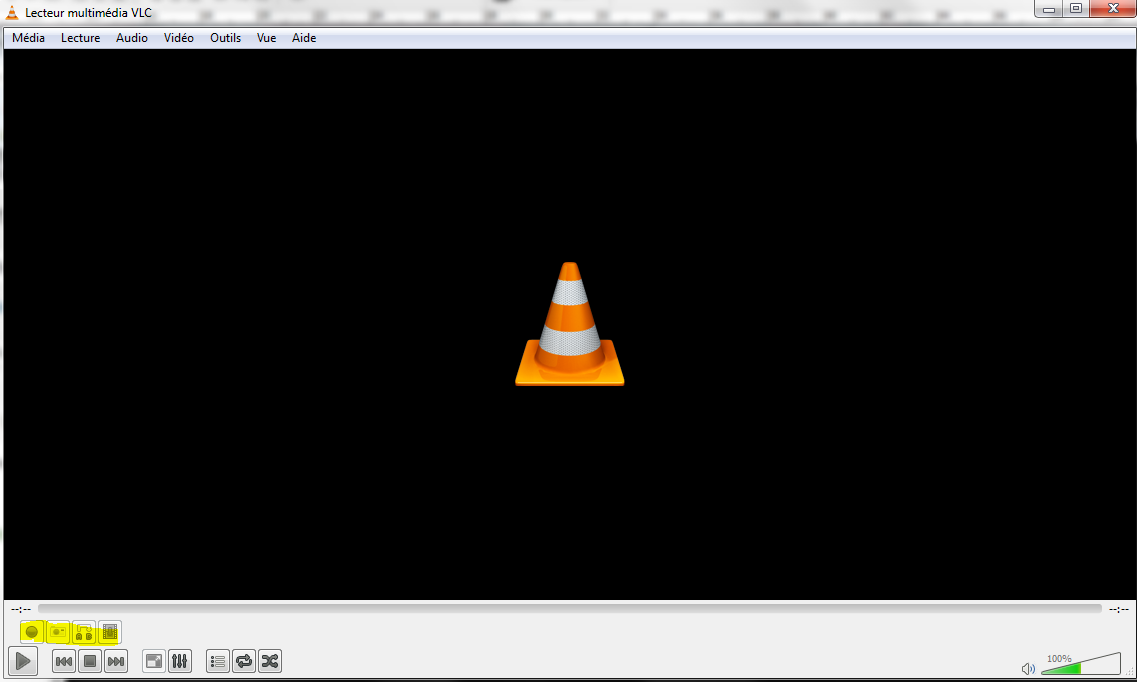The width and height of the screenshot is (1137, 682).
Task: Skip to next media track
Action: 116,661
